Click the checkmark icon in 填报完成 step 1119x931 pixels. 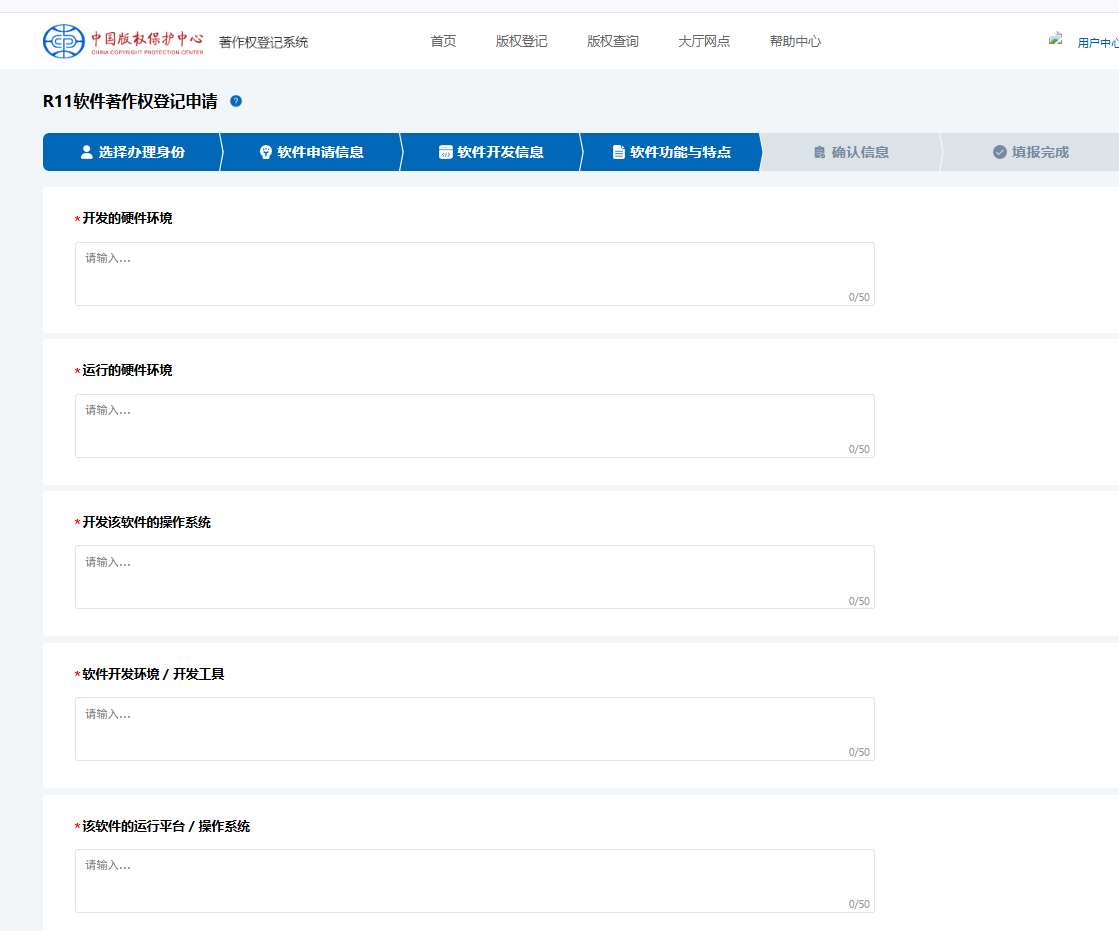(999, 152)
